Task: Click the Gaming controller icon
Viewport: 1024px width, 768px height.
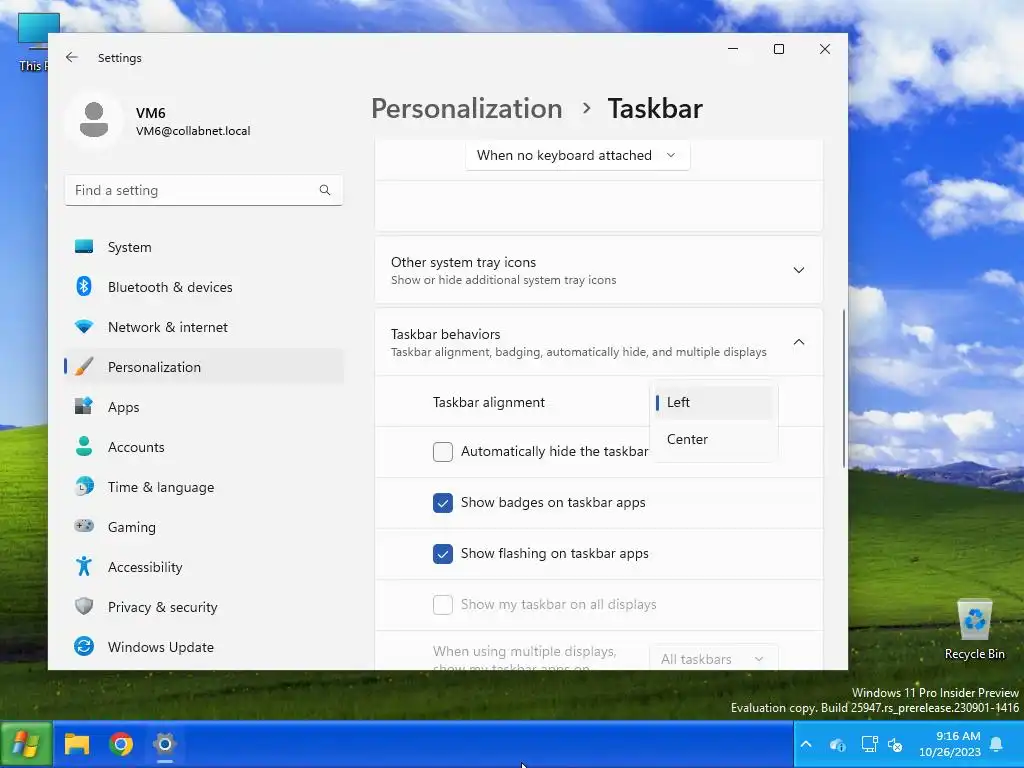Action: point(84,526)
